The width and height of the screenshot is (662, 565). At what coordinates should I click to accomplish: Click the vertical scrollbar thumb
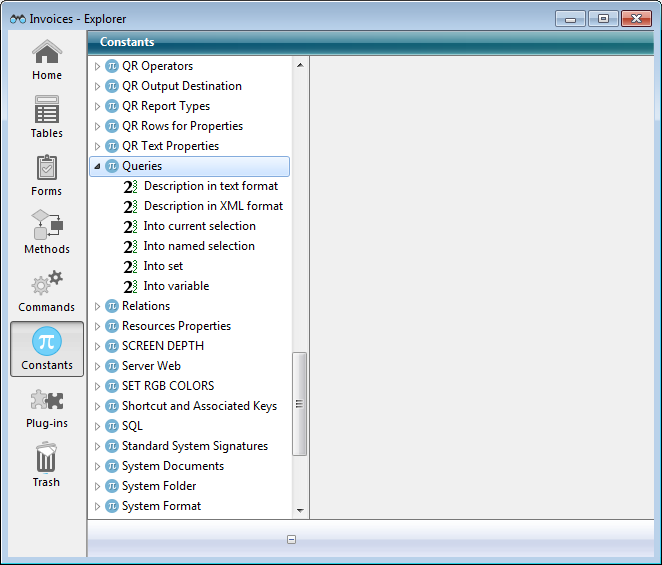[299, 403]
